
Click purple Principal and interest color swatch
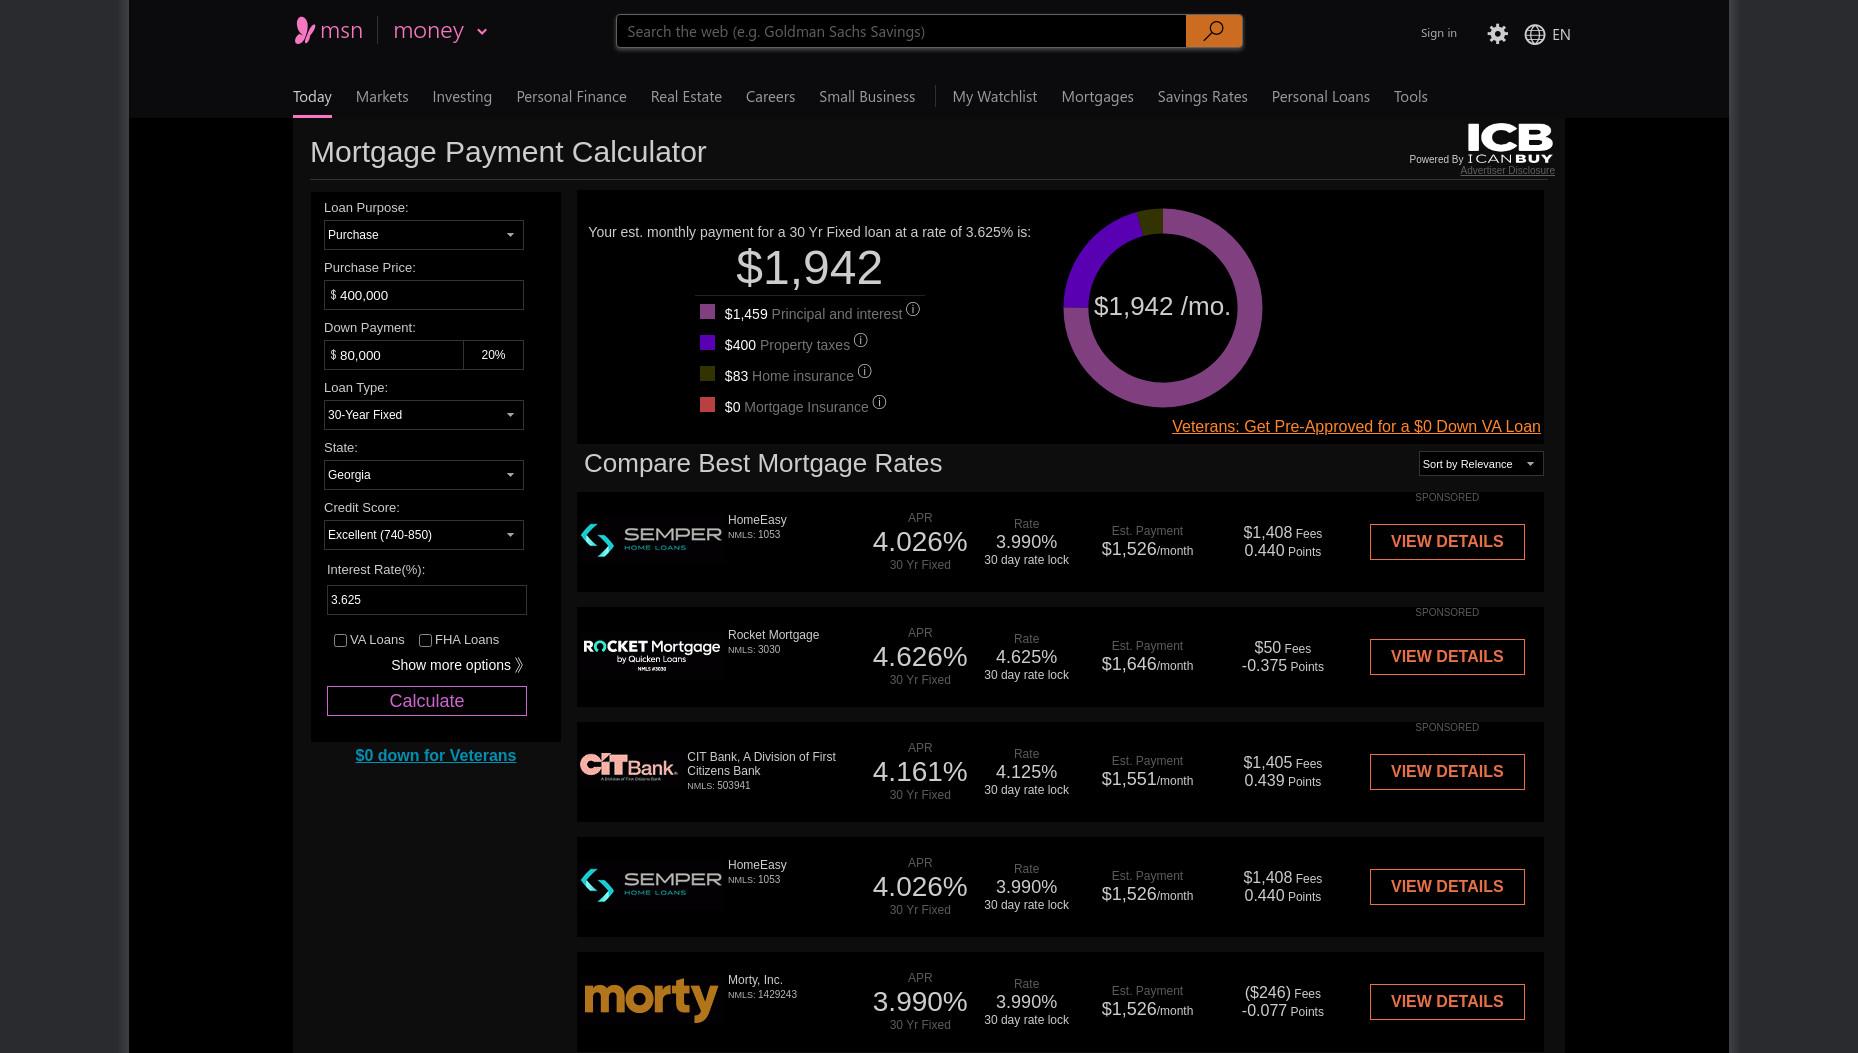(x=707, y=312)
